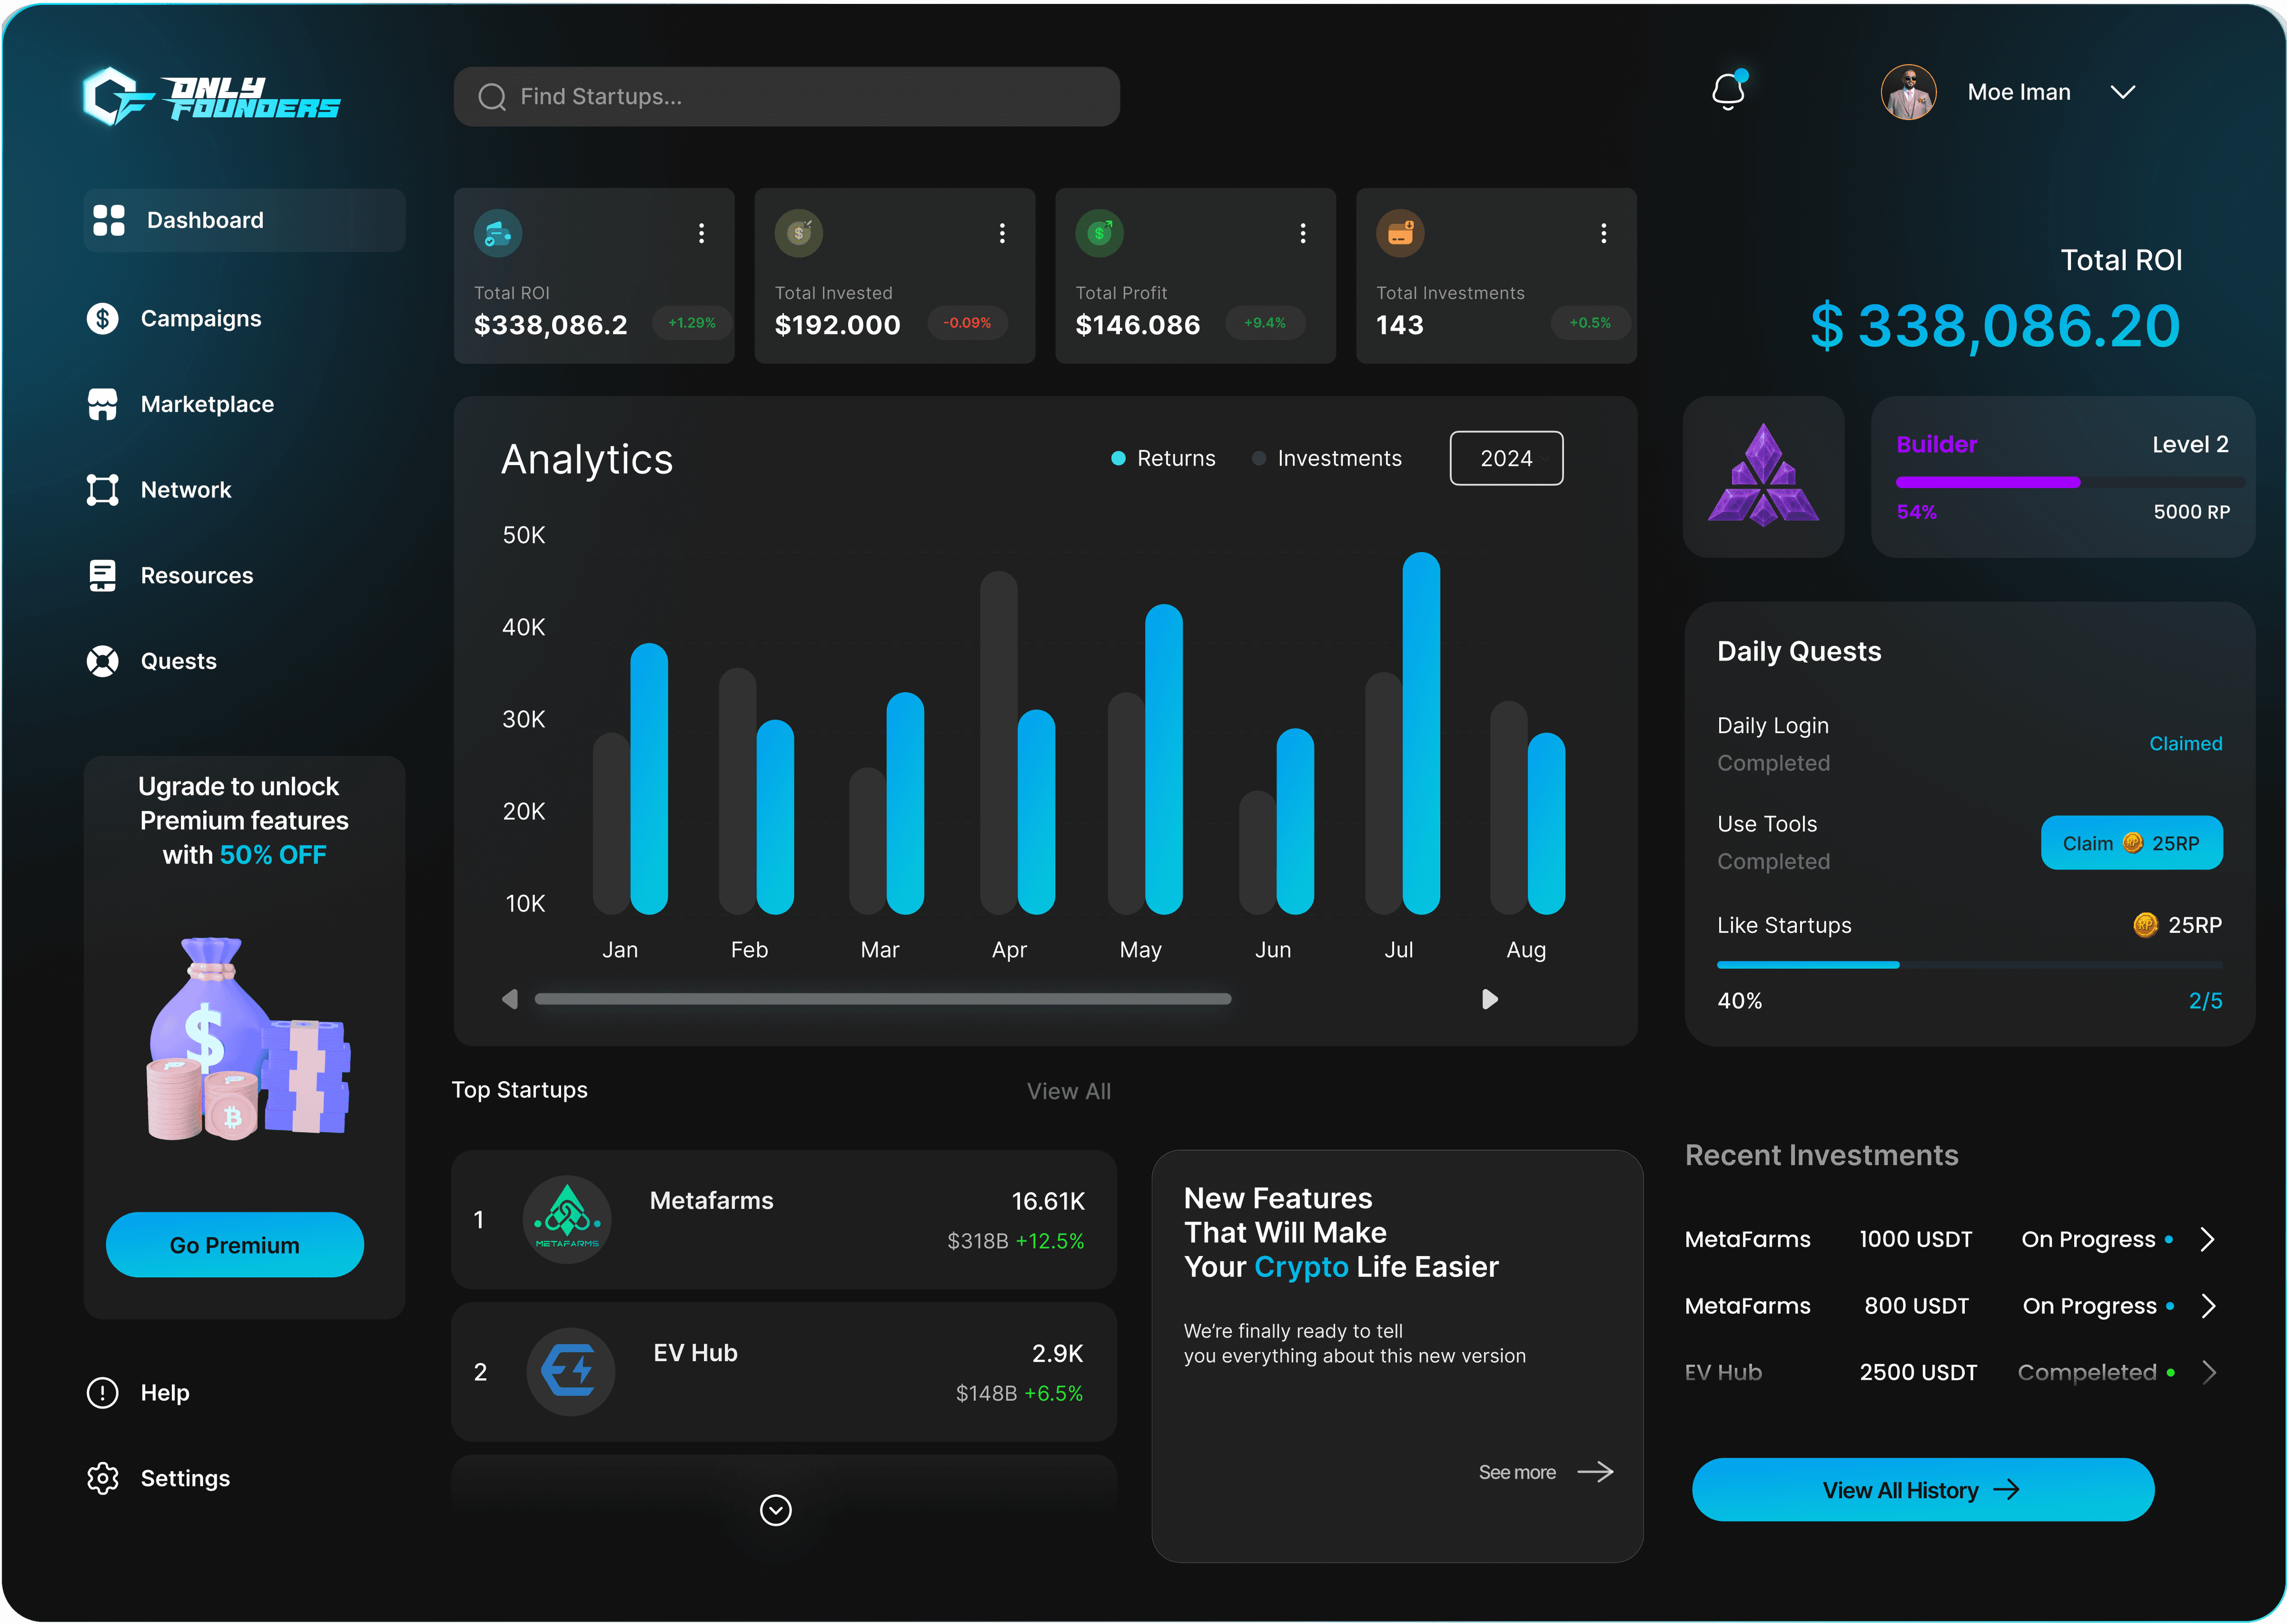Click the purple Builder badge icon
The height and width of the screenshot is (1624, 2287).
click(x=1763, y=476)
